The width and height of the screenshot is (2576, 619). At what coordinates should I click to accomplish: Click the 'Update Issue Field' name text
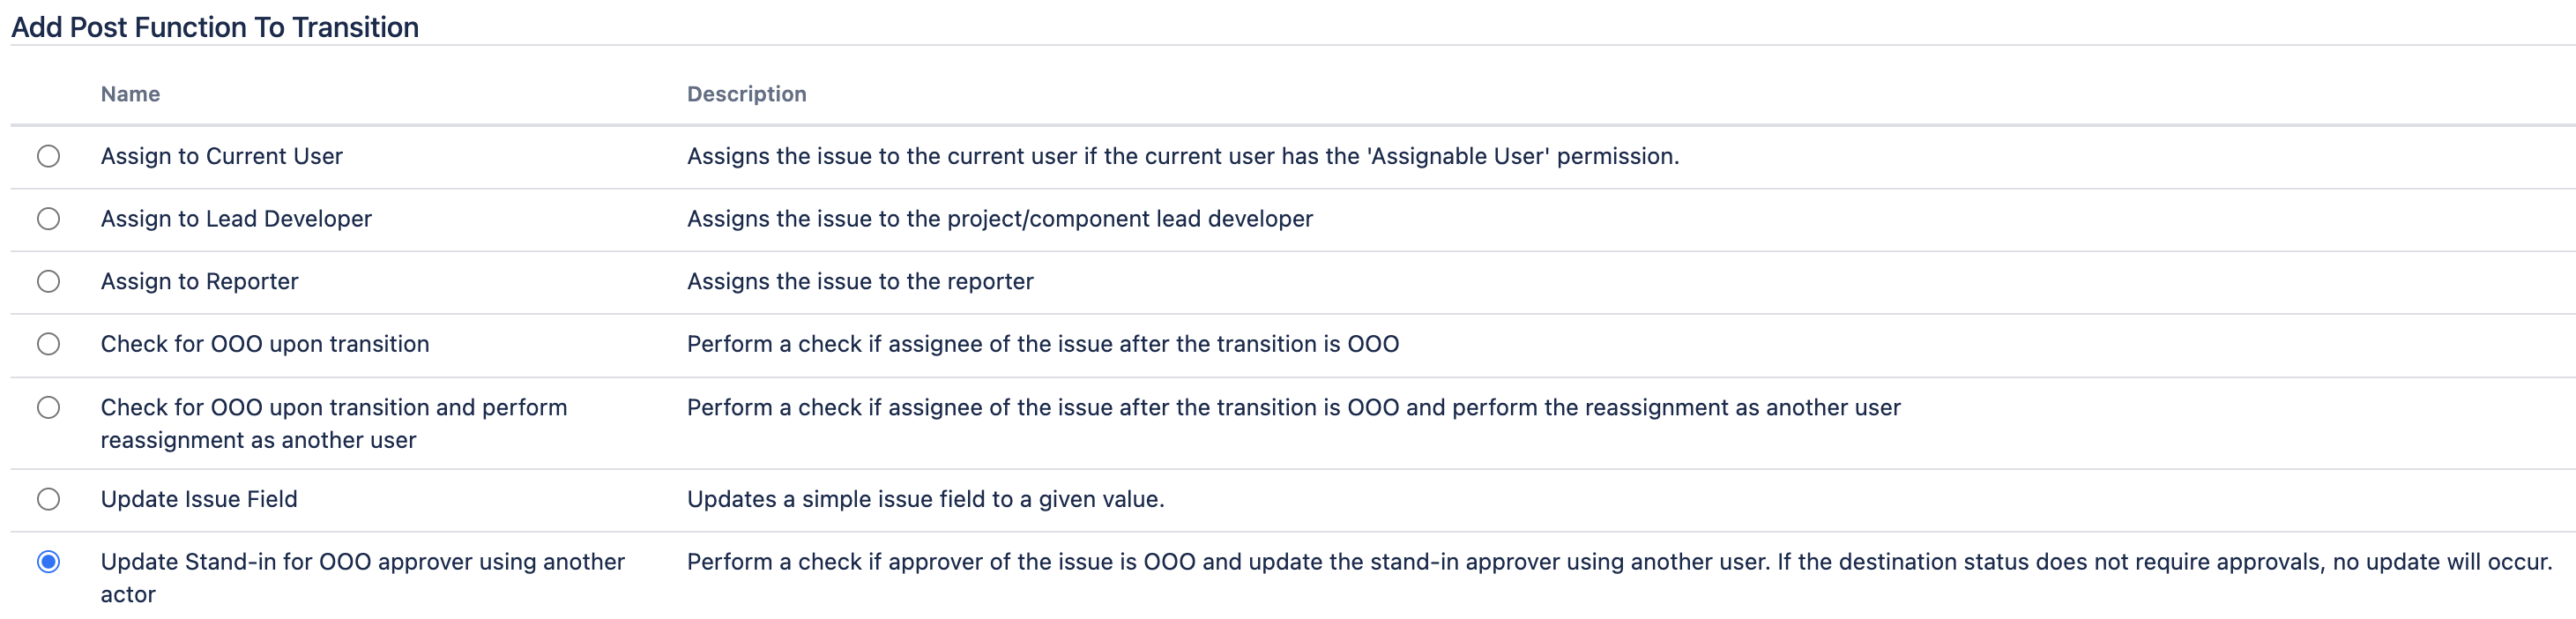pyautogui.click(x=199, y=499)
